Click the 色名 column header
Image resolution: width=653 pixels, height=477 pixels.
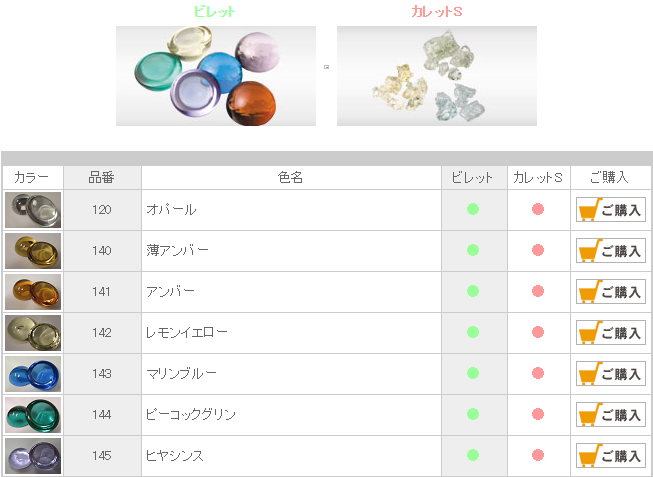click(291, 178)
